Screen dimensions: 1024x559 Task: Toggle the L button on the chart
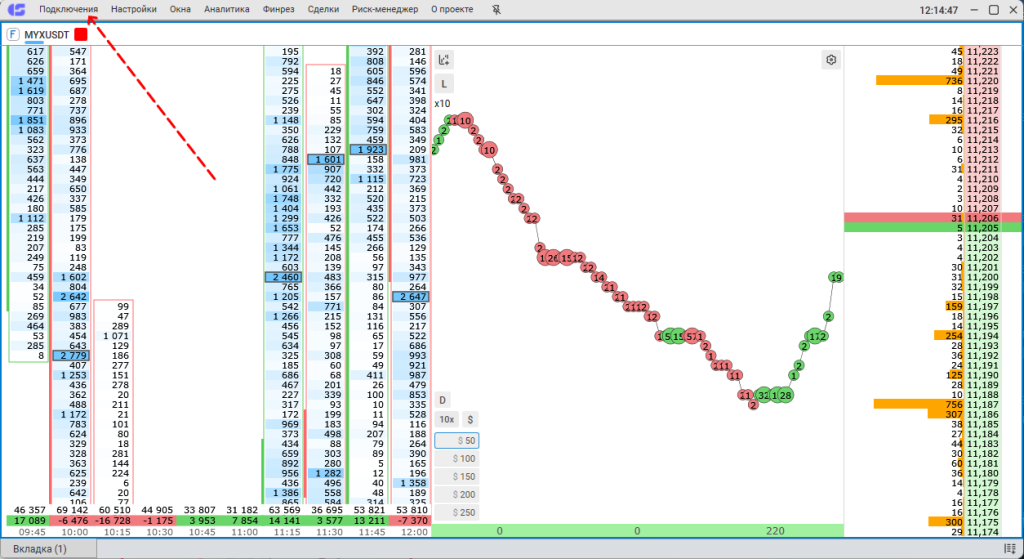point(444,84)
